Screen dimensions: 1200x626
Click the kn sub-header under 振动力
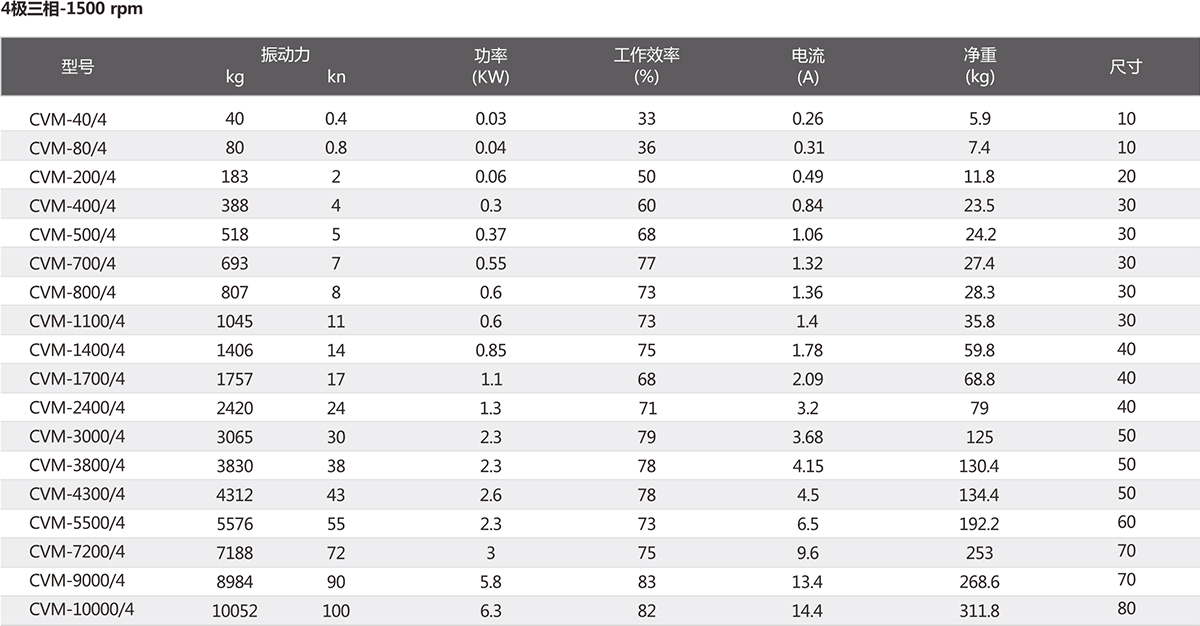(x=337, y=77)
